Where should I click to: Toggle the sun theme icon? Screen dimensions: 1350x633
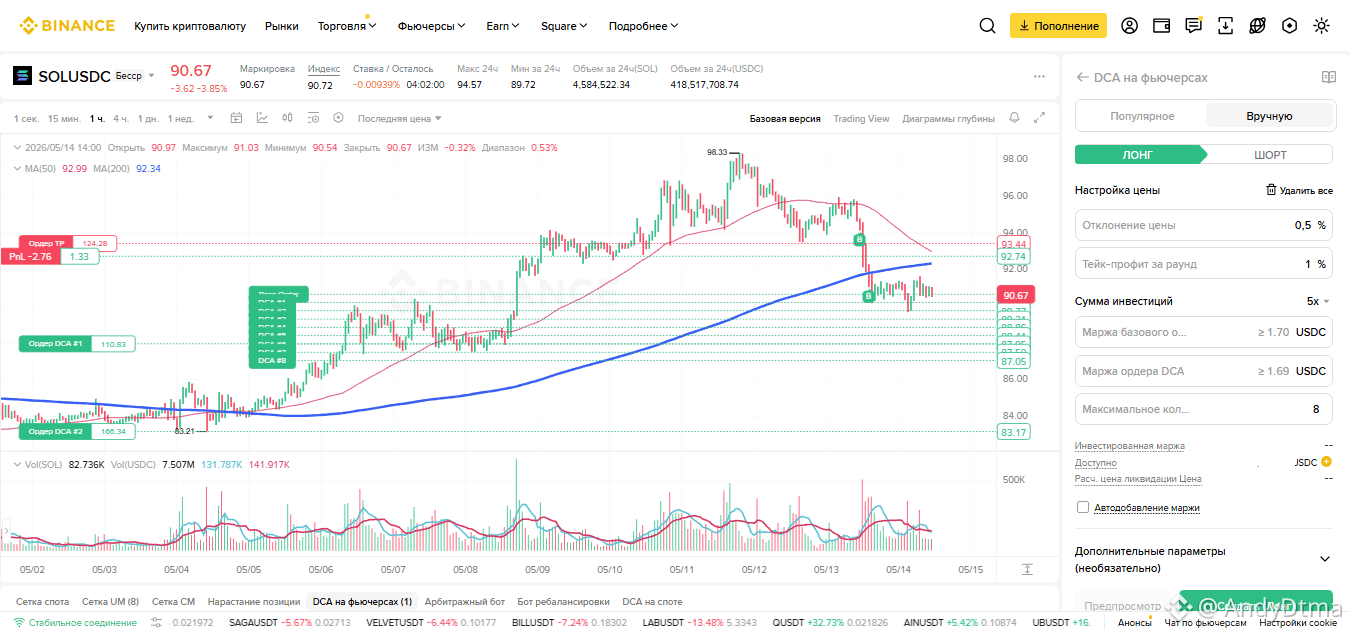point(1322,26)
